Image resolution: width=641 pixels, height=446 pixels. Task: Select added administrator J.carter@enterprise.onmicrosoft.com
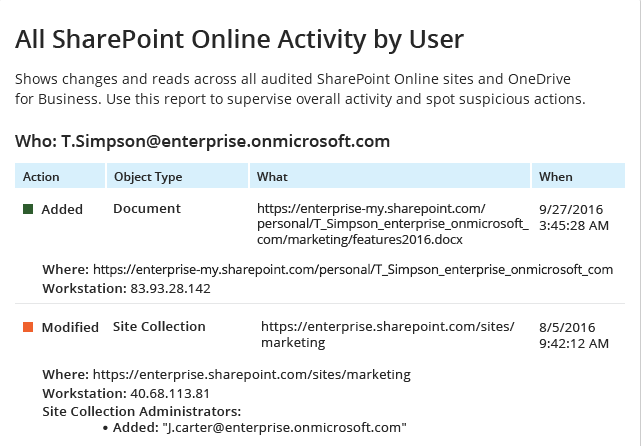pyautogui.click(x=285, y=428)
